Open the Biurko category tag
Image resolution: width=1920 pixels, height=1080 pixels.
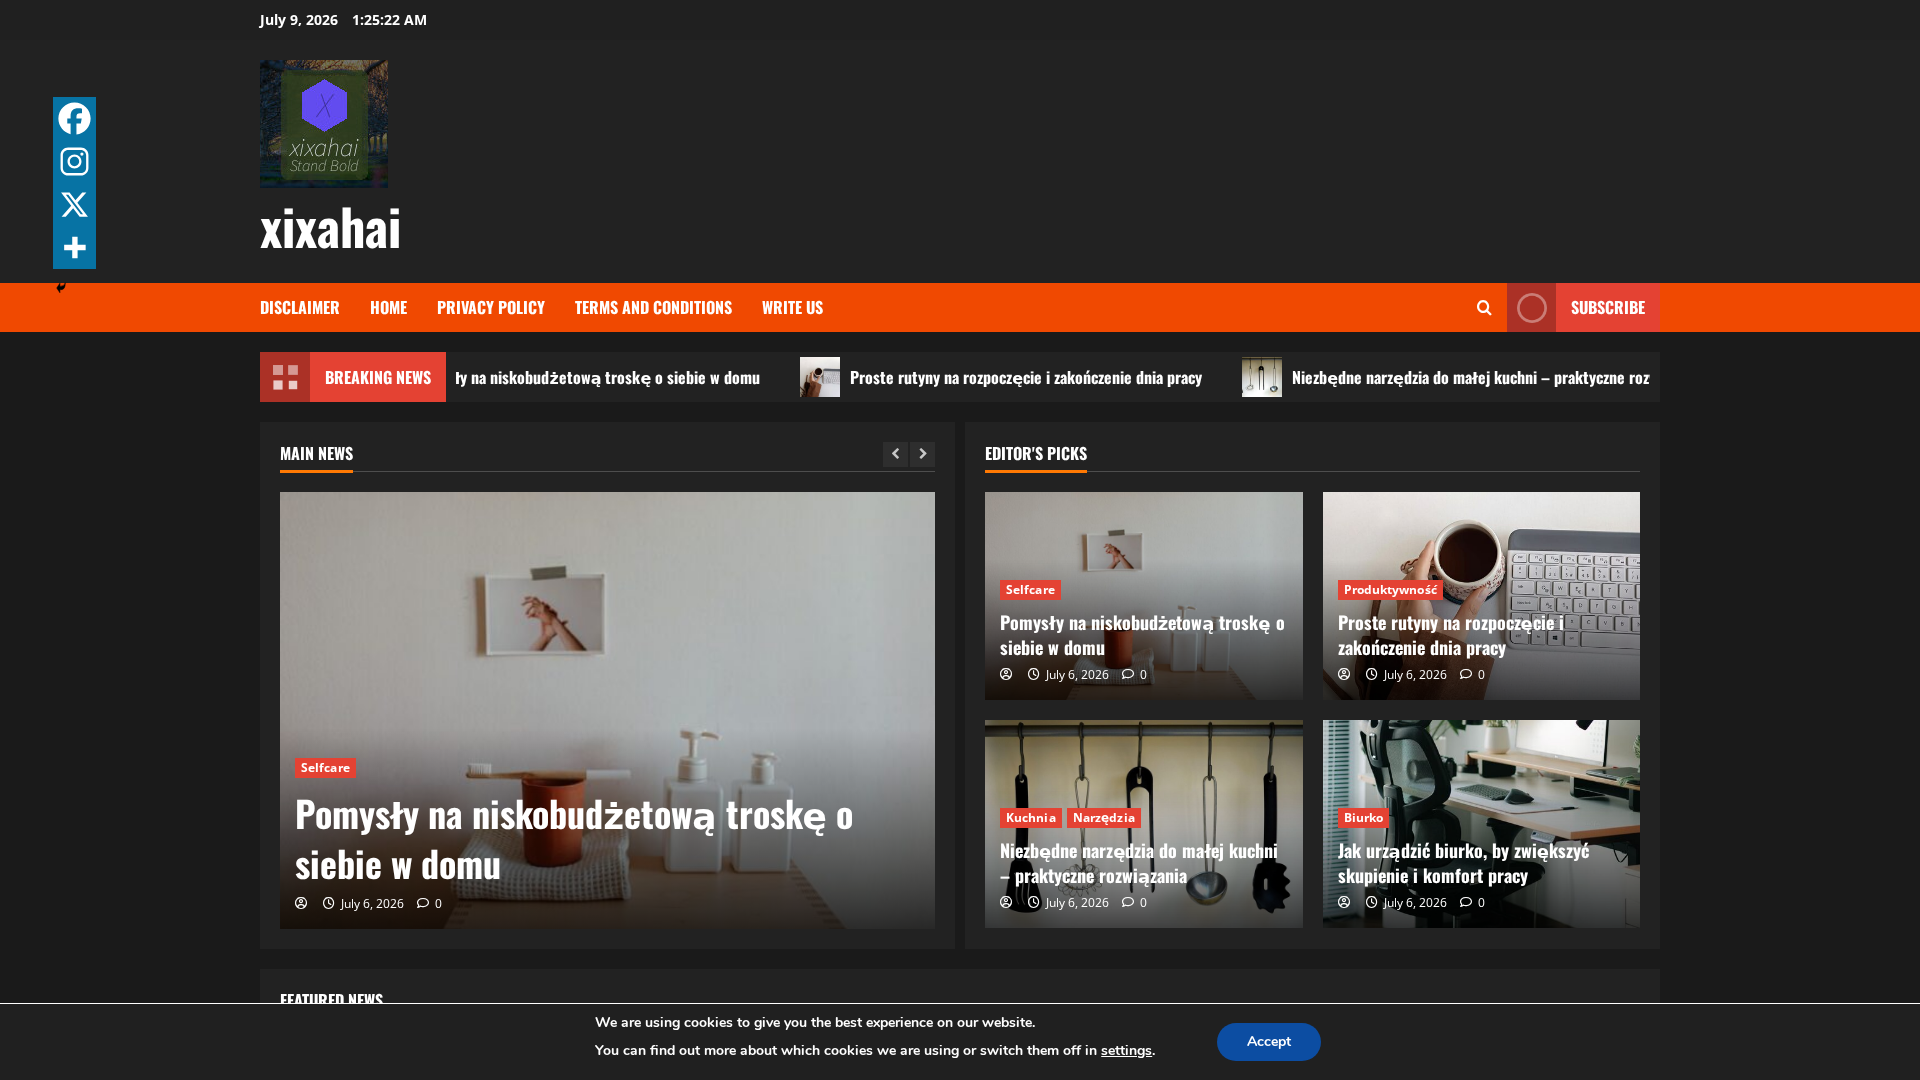pos(1363,818)
